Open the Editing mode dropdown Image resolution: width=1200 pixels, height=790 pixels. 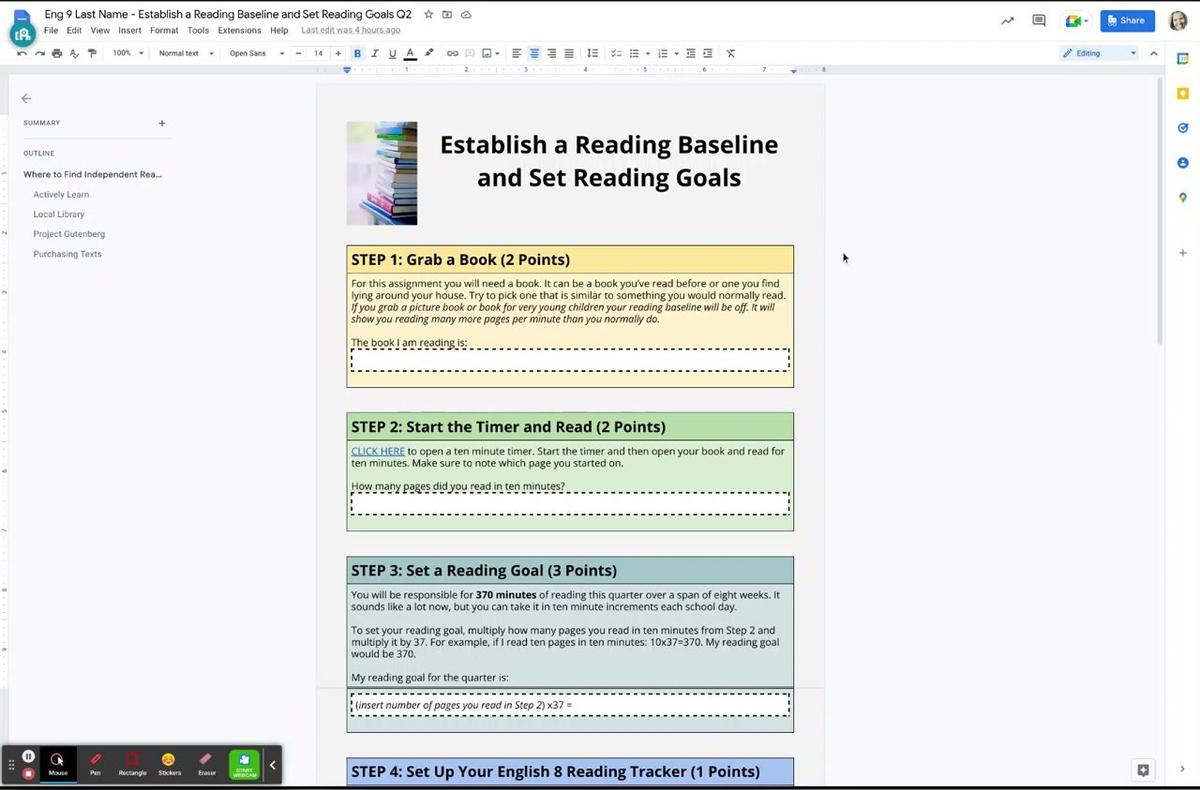tap(1099, 53)
